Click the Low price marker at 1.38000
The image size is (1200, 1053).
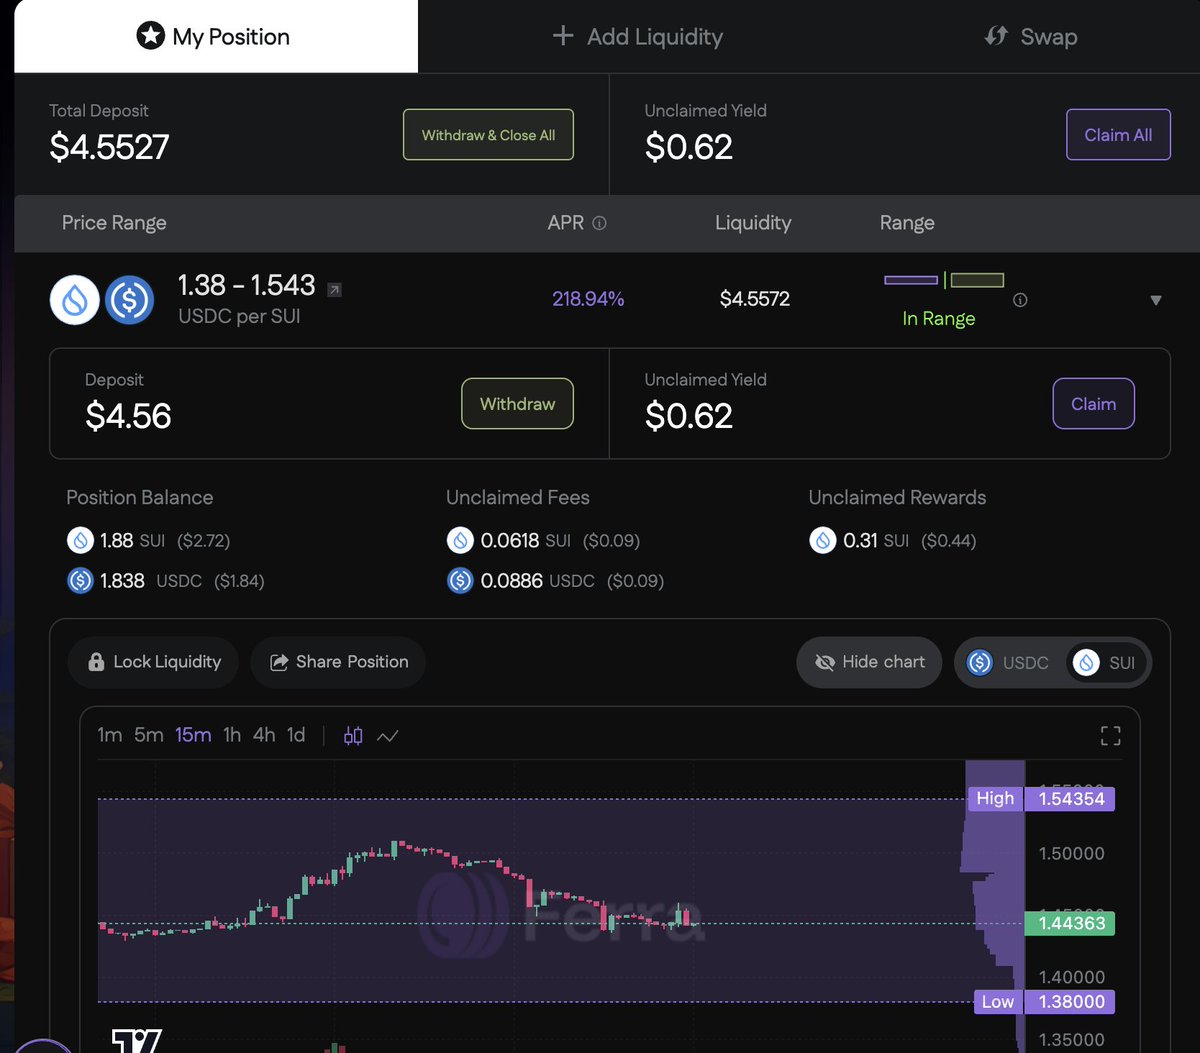(1044, 1002)
